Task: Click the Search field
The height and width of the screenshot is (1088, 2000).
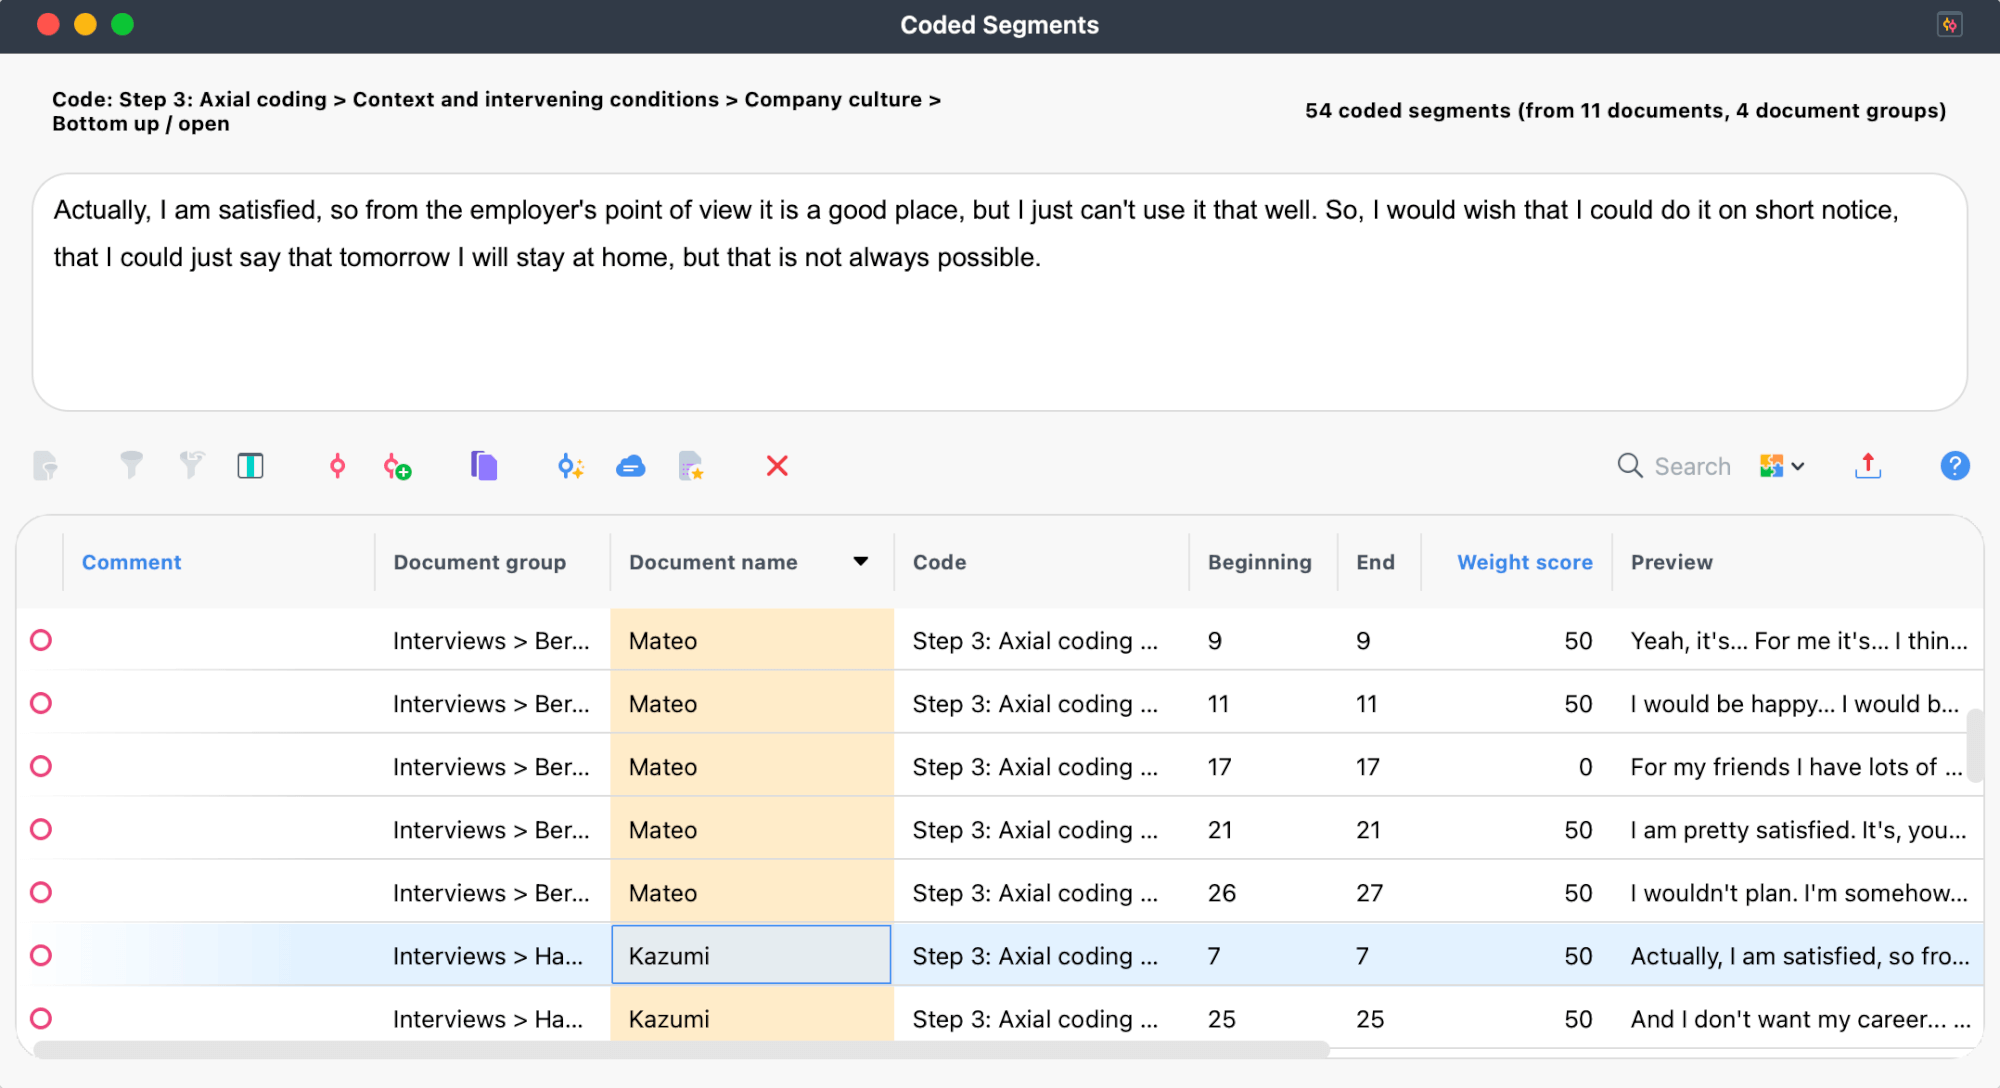Action: tap(1692, 466)
